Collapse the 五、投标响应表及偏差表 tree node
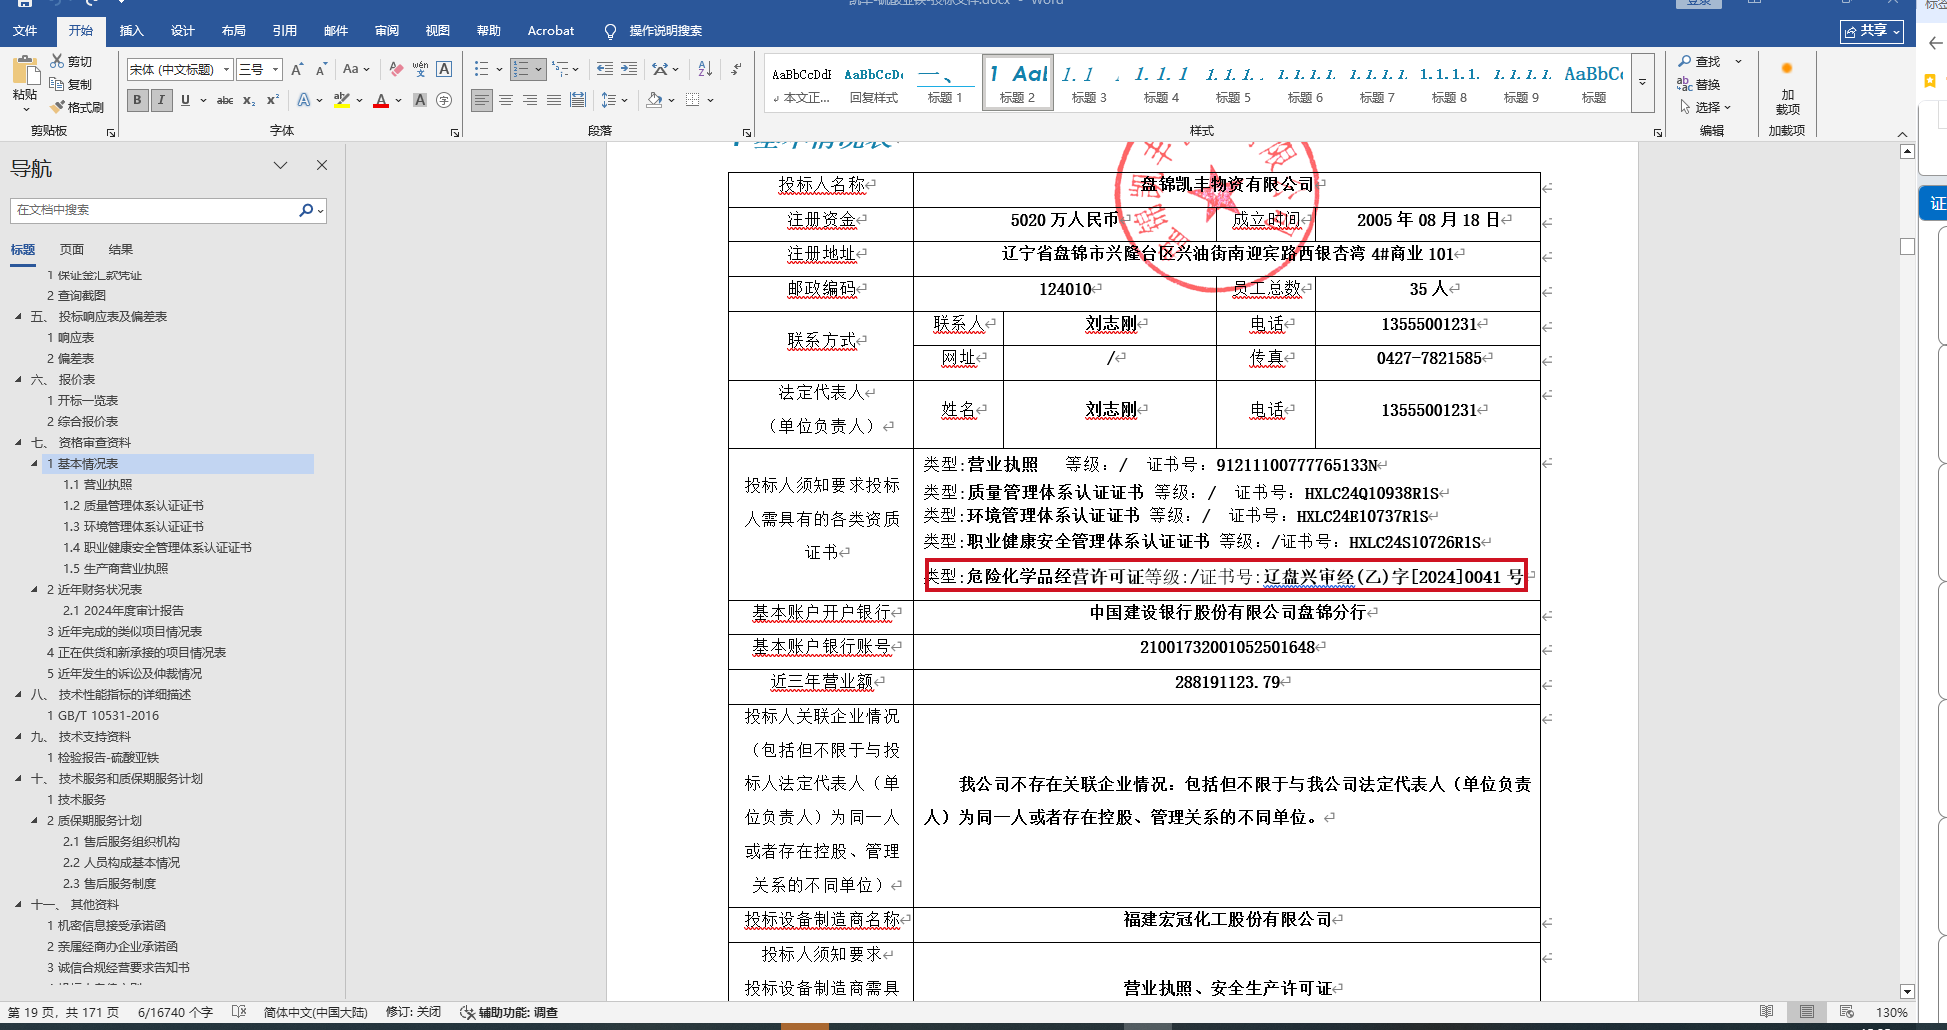Viewport: 1947px width, 1030px height. click(18, 316)
